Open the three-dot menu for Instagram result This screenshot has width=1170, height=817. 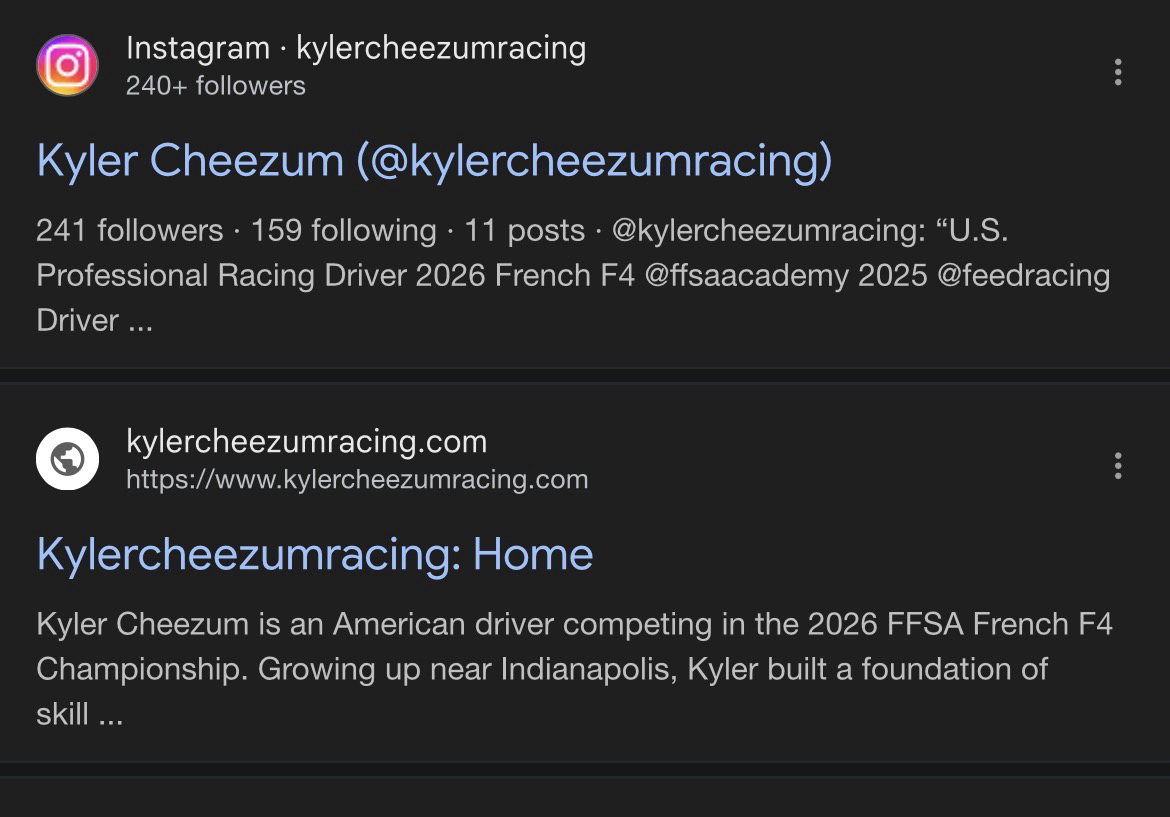(1117, 72)
